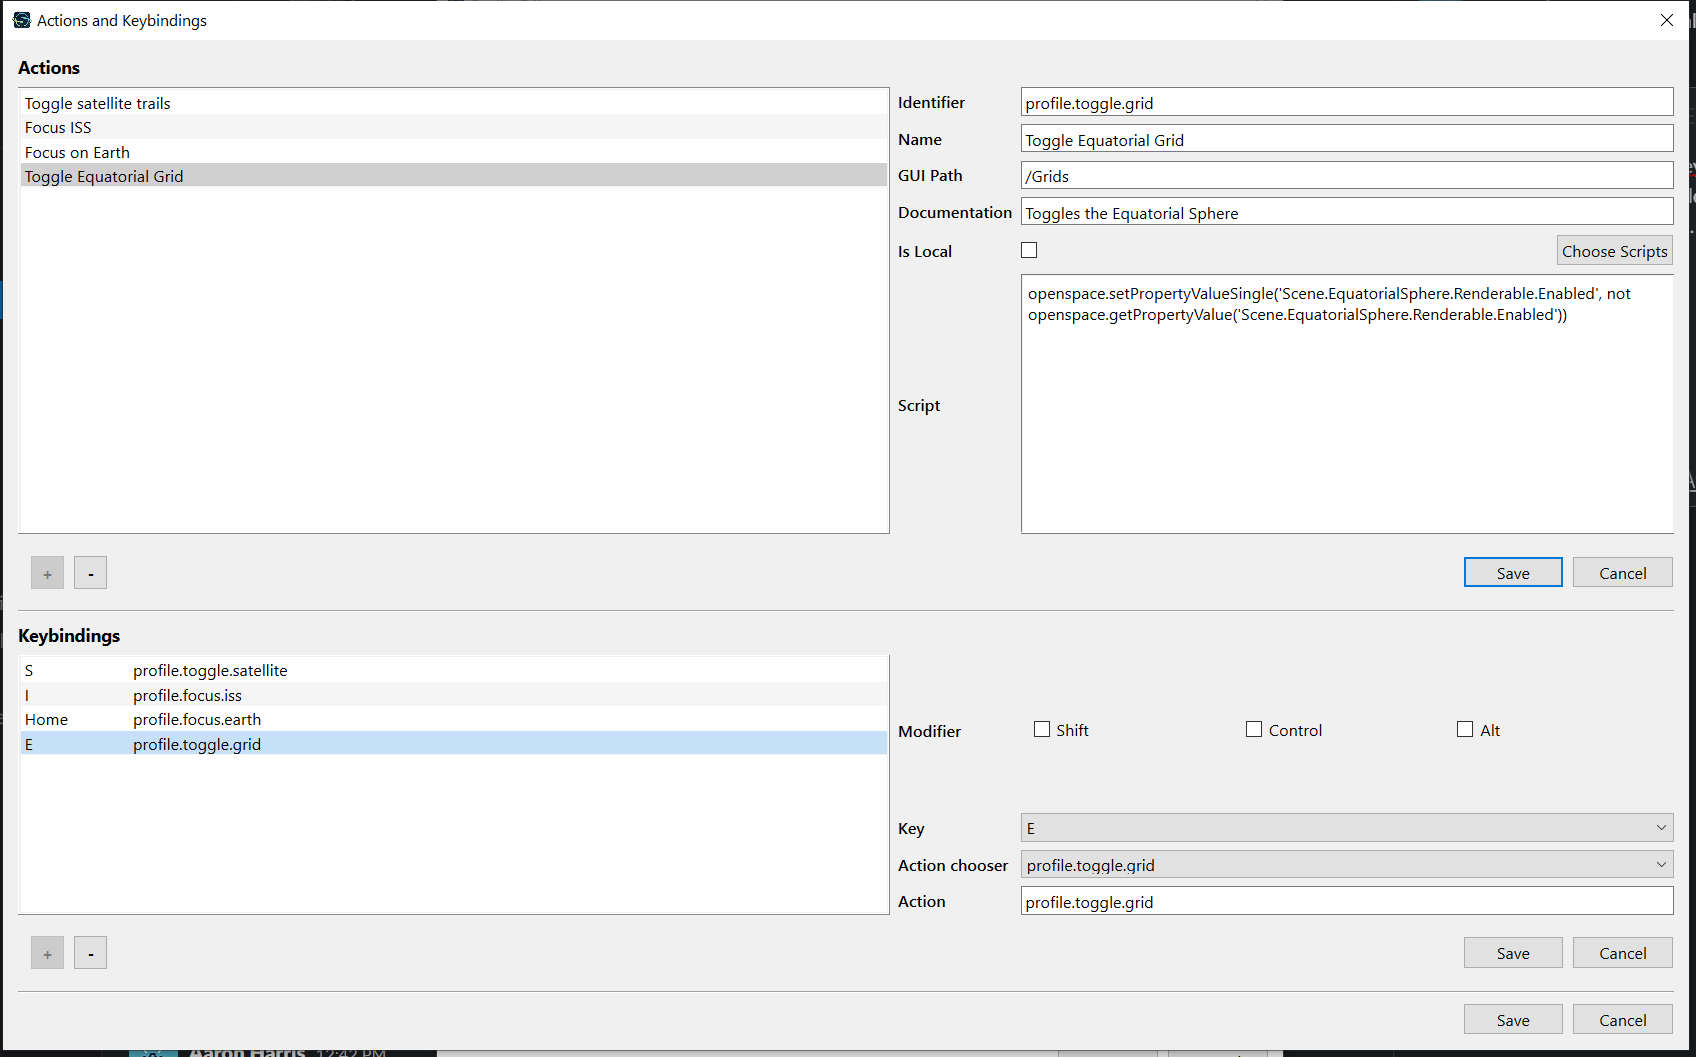Open the Action chooser dropdown
The width and height of the screenshot is (1696, 1057).
[1347, 865]
